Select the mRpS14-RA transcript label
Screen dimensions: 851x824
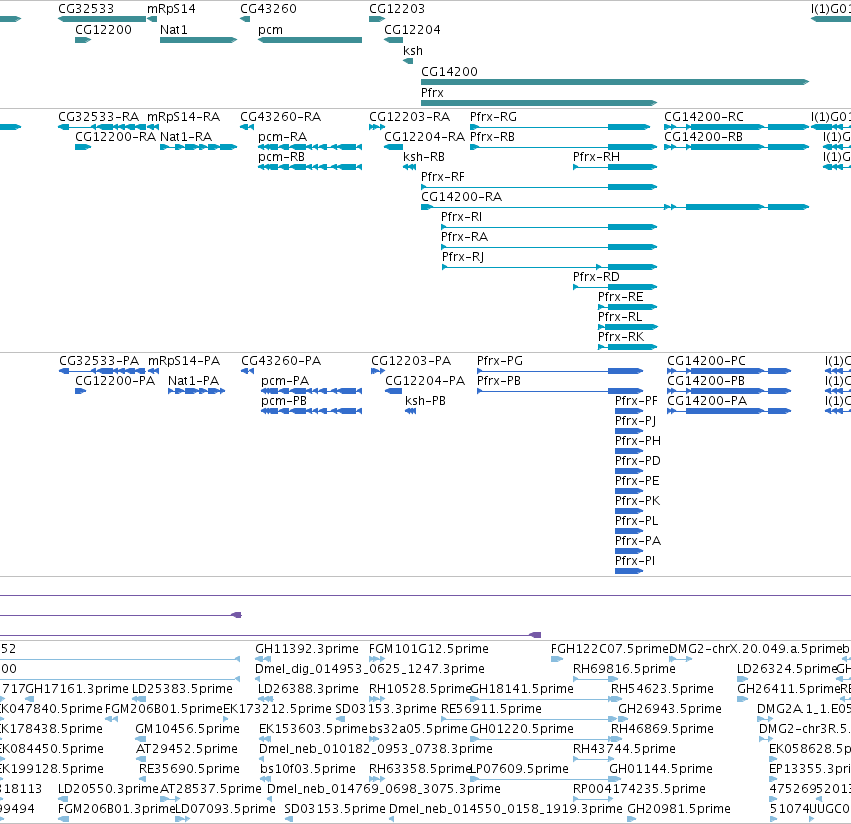183,117
